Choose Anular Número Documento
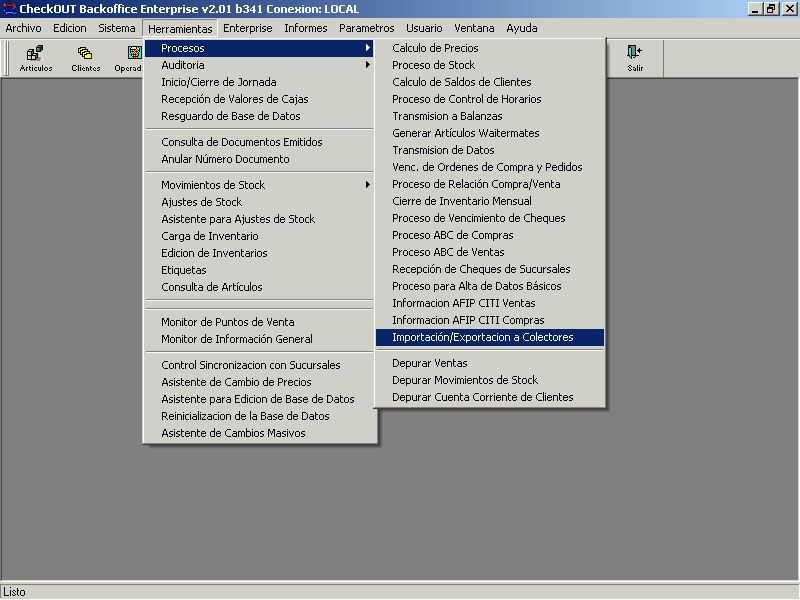The width and height of the screenshot is (800, 600). click(x=260, y=159)
